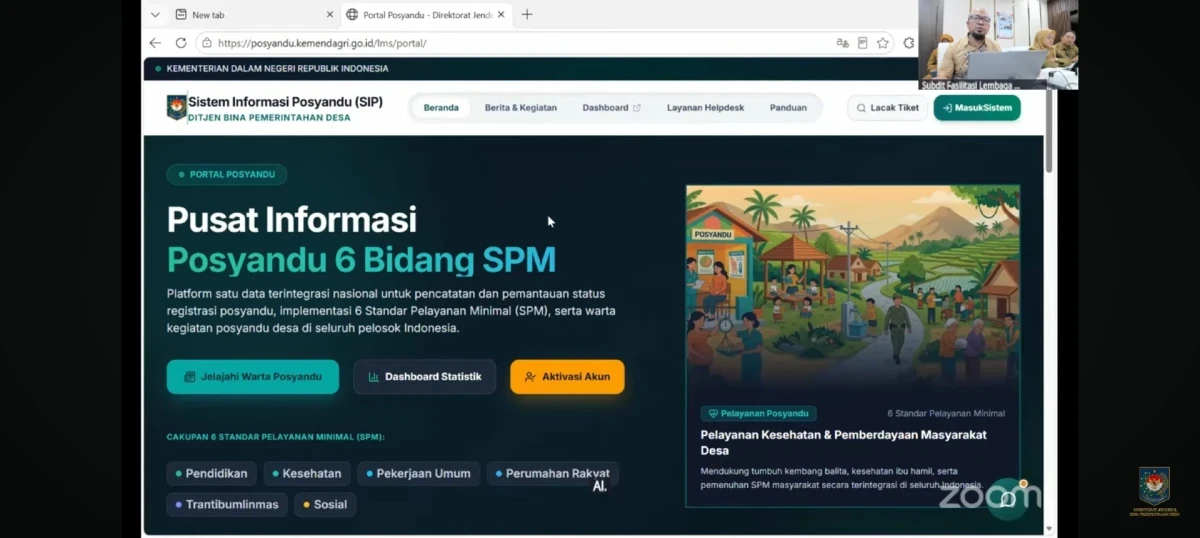Close the Portal Posyandu tab
This screenshot has width=1200, height=538.
pyautogui.click(x=502, y=15)
